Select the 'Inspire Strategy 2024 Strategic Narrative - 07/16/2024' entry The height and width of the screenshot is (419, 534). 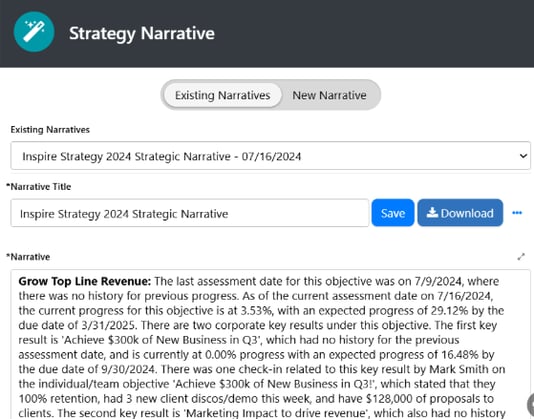point(161,156)
